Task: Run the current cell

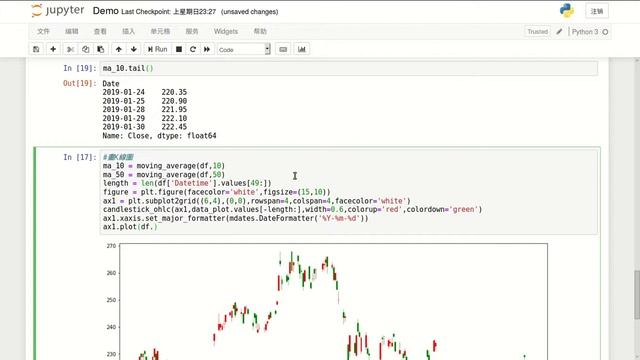Action: tap(157, 49)
